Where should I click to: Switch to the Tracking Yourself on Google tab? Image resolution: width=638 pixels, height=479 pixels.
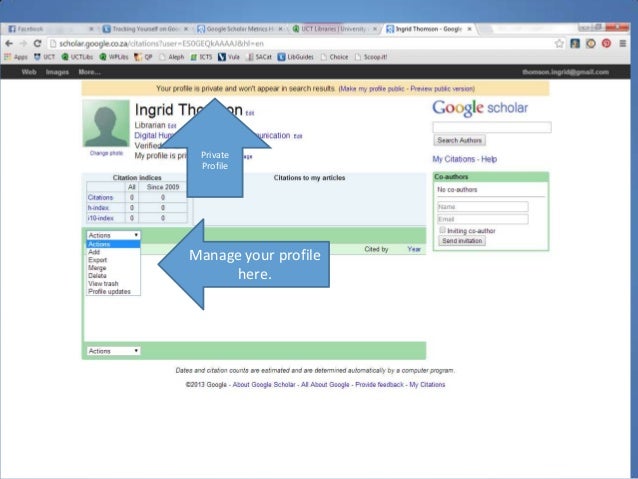[x=145, y=29]
